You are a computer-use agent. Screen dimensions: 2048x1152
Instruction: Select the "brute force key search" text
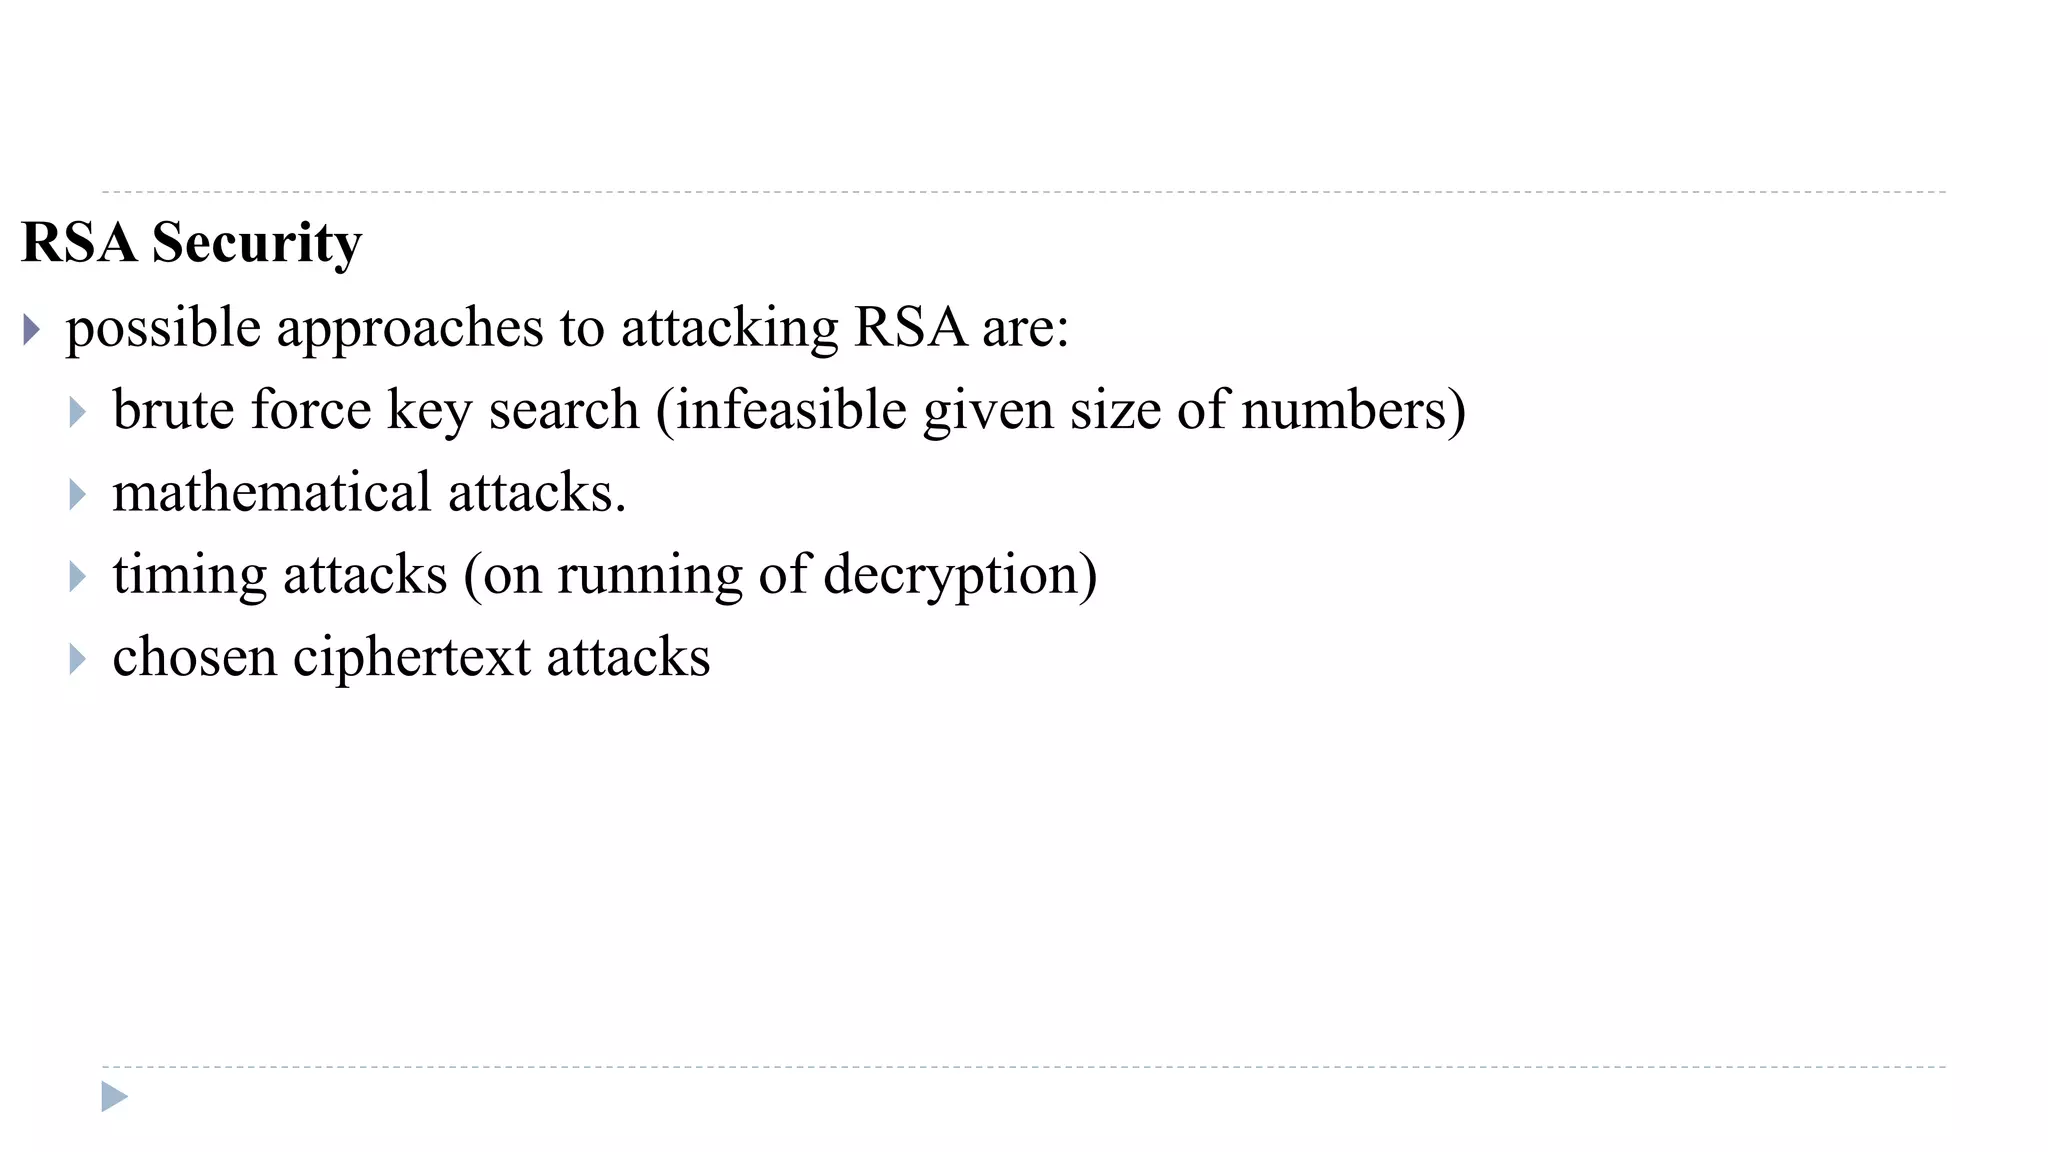click(x=376, y=410)
